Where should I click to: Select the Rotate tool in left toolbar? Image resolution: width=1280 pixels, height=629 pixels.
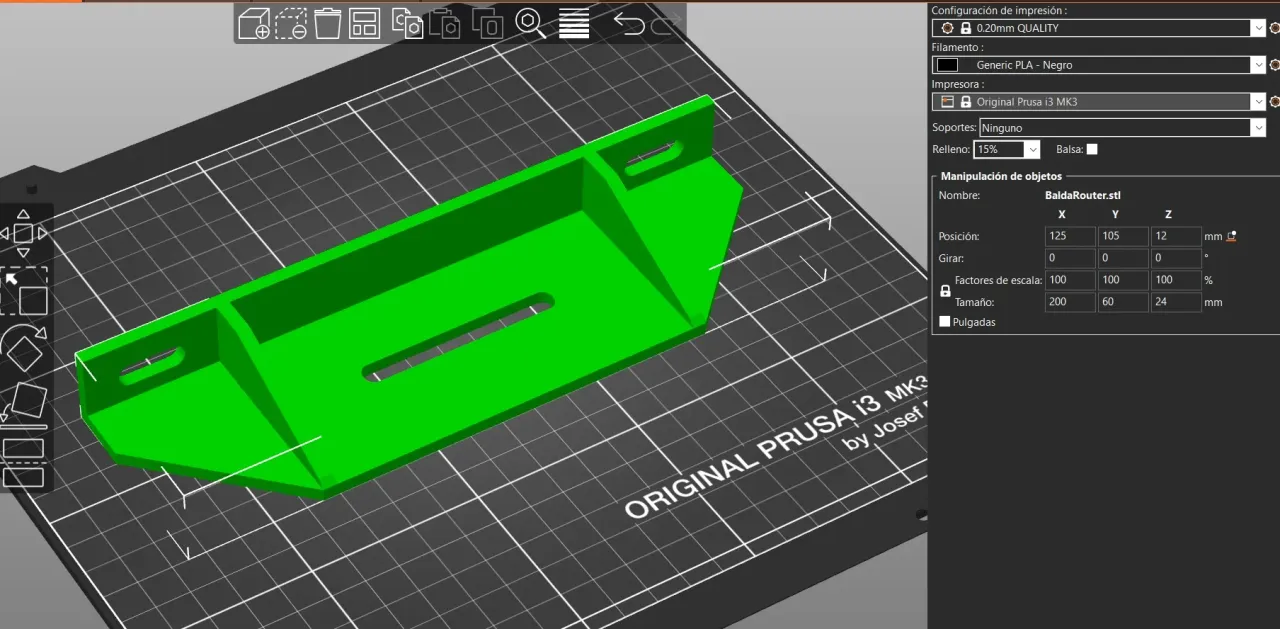coord(25,348)
